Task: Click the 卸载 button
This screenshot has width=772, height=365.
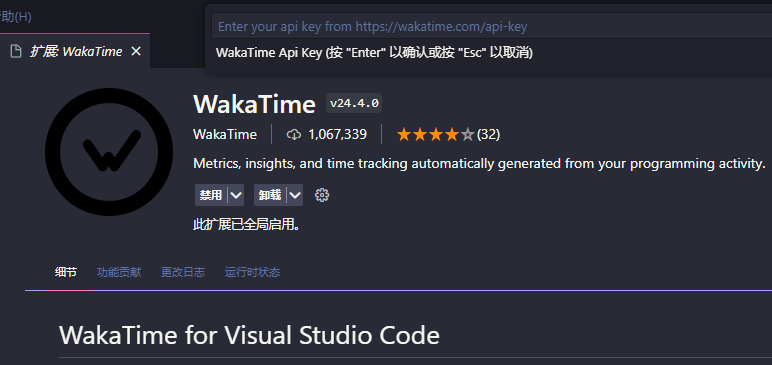Action: coord(270,195)
